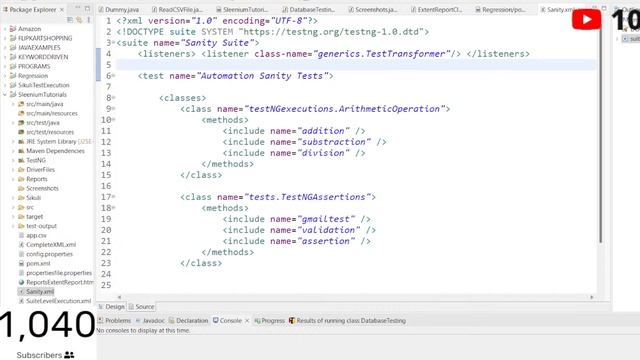Expand the FLIPKARTSHOPPING project
The height and width of the screenshot is (360, 640).
click(x=5, y=38)
